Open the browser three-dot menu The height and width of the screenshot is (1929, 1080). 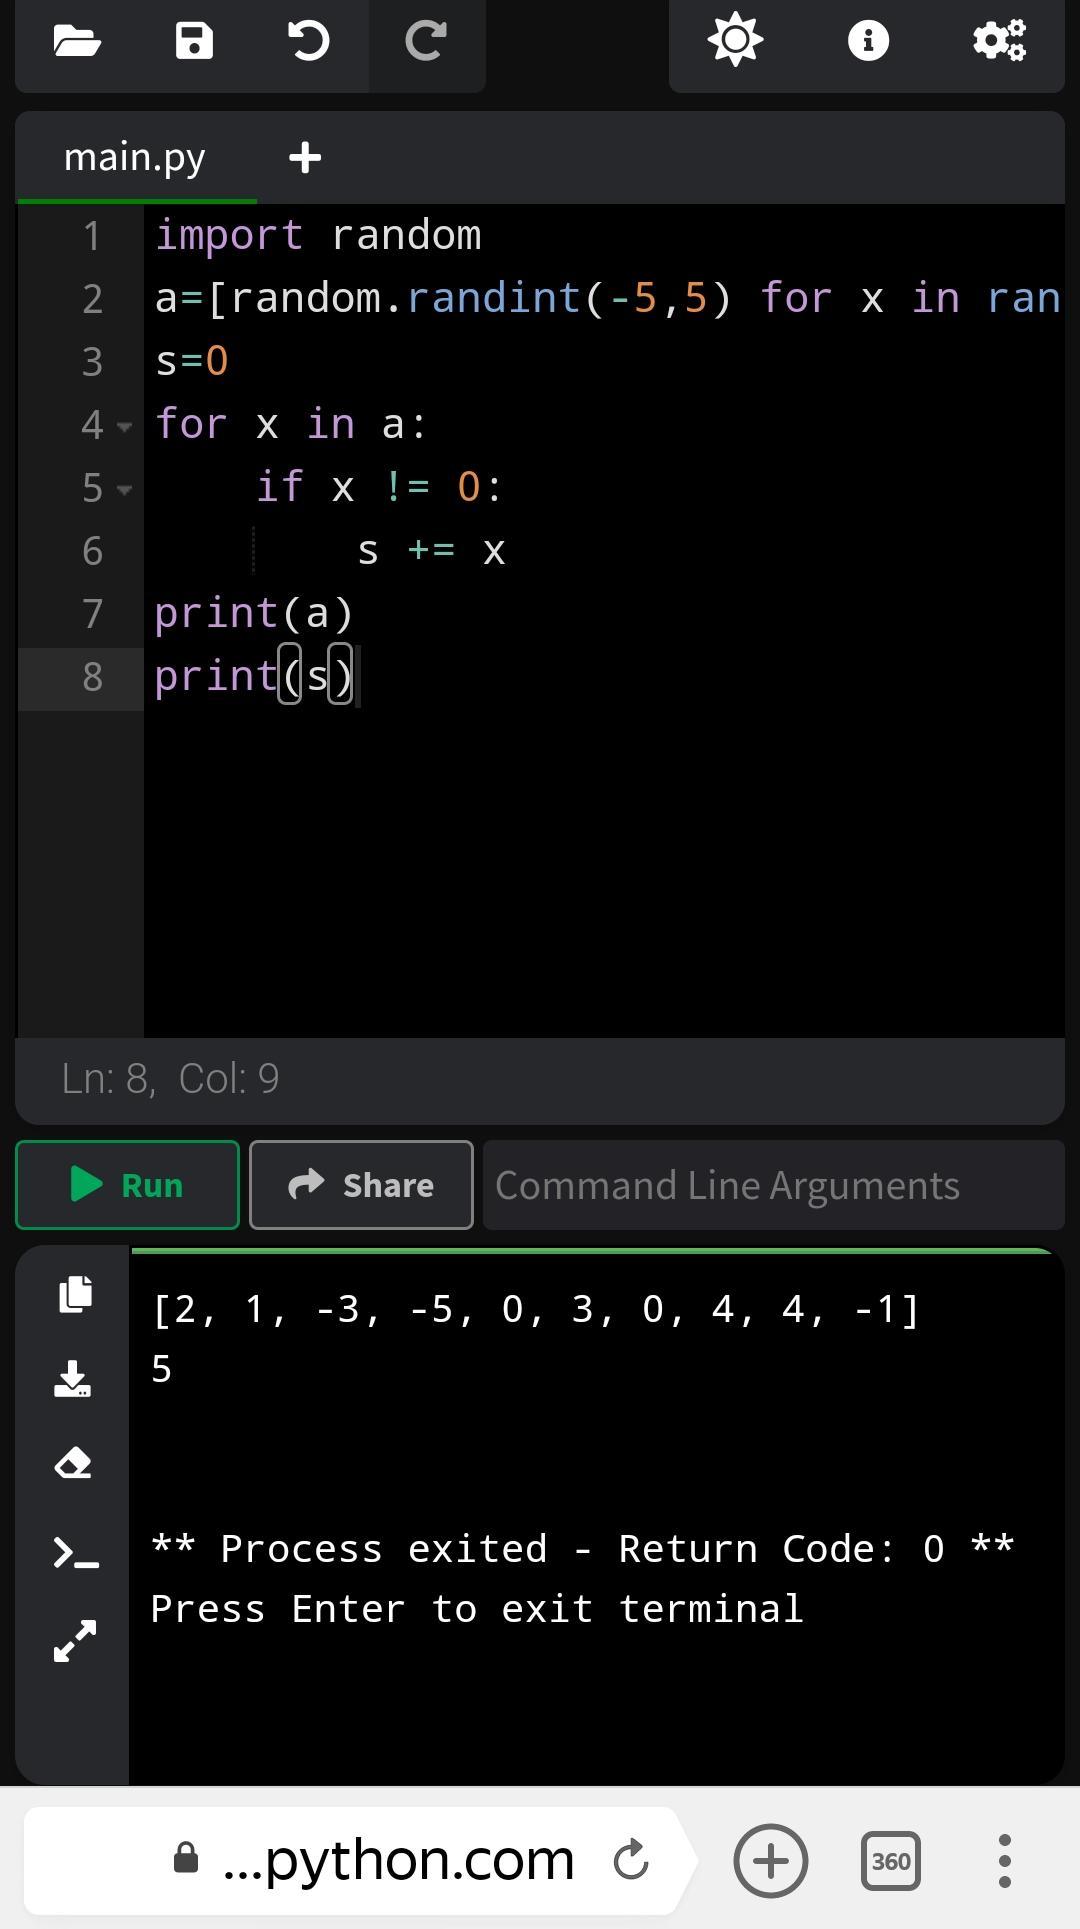tap(1005, 1861)
